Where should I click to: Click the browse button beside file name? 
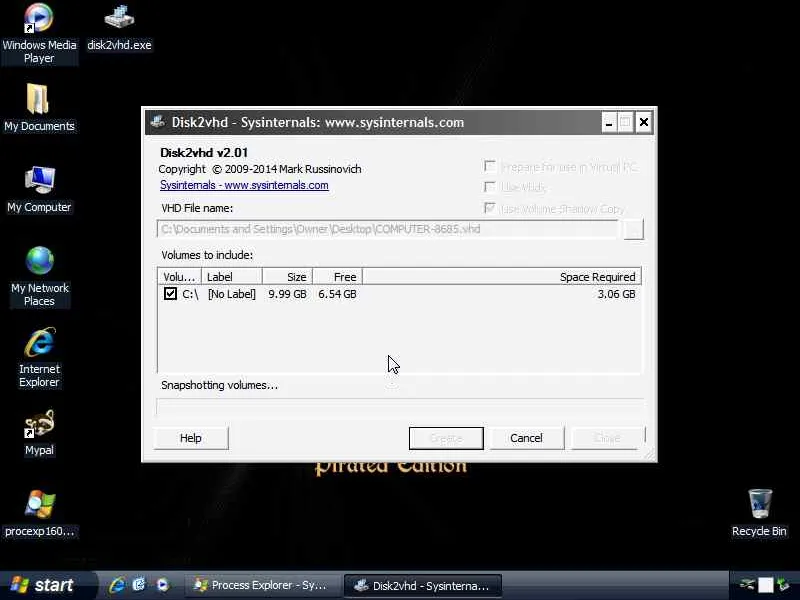[x=634, y=230]
